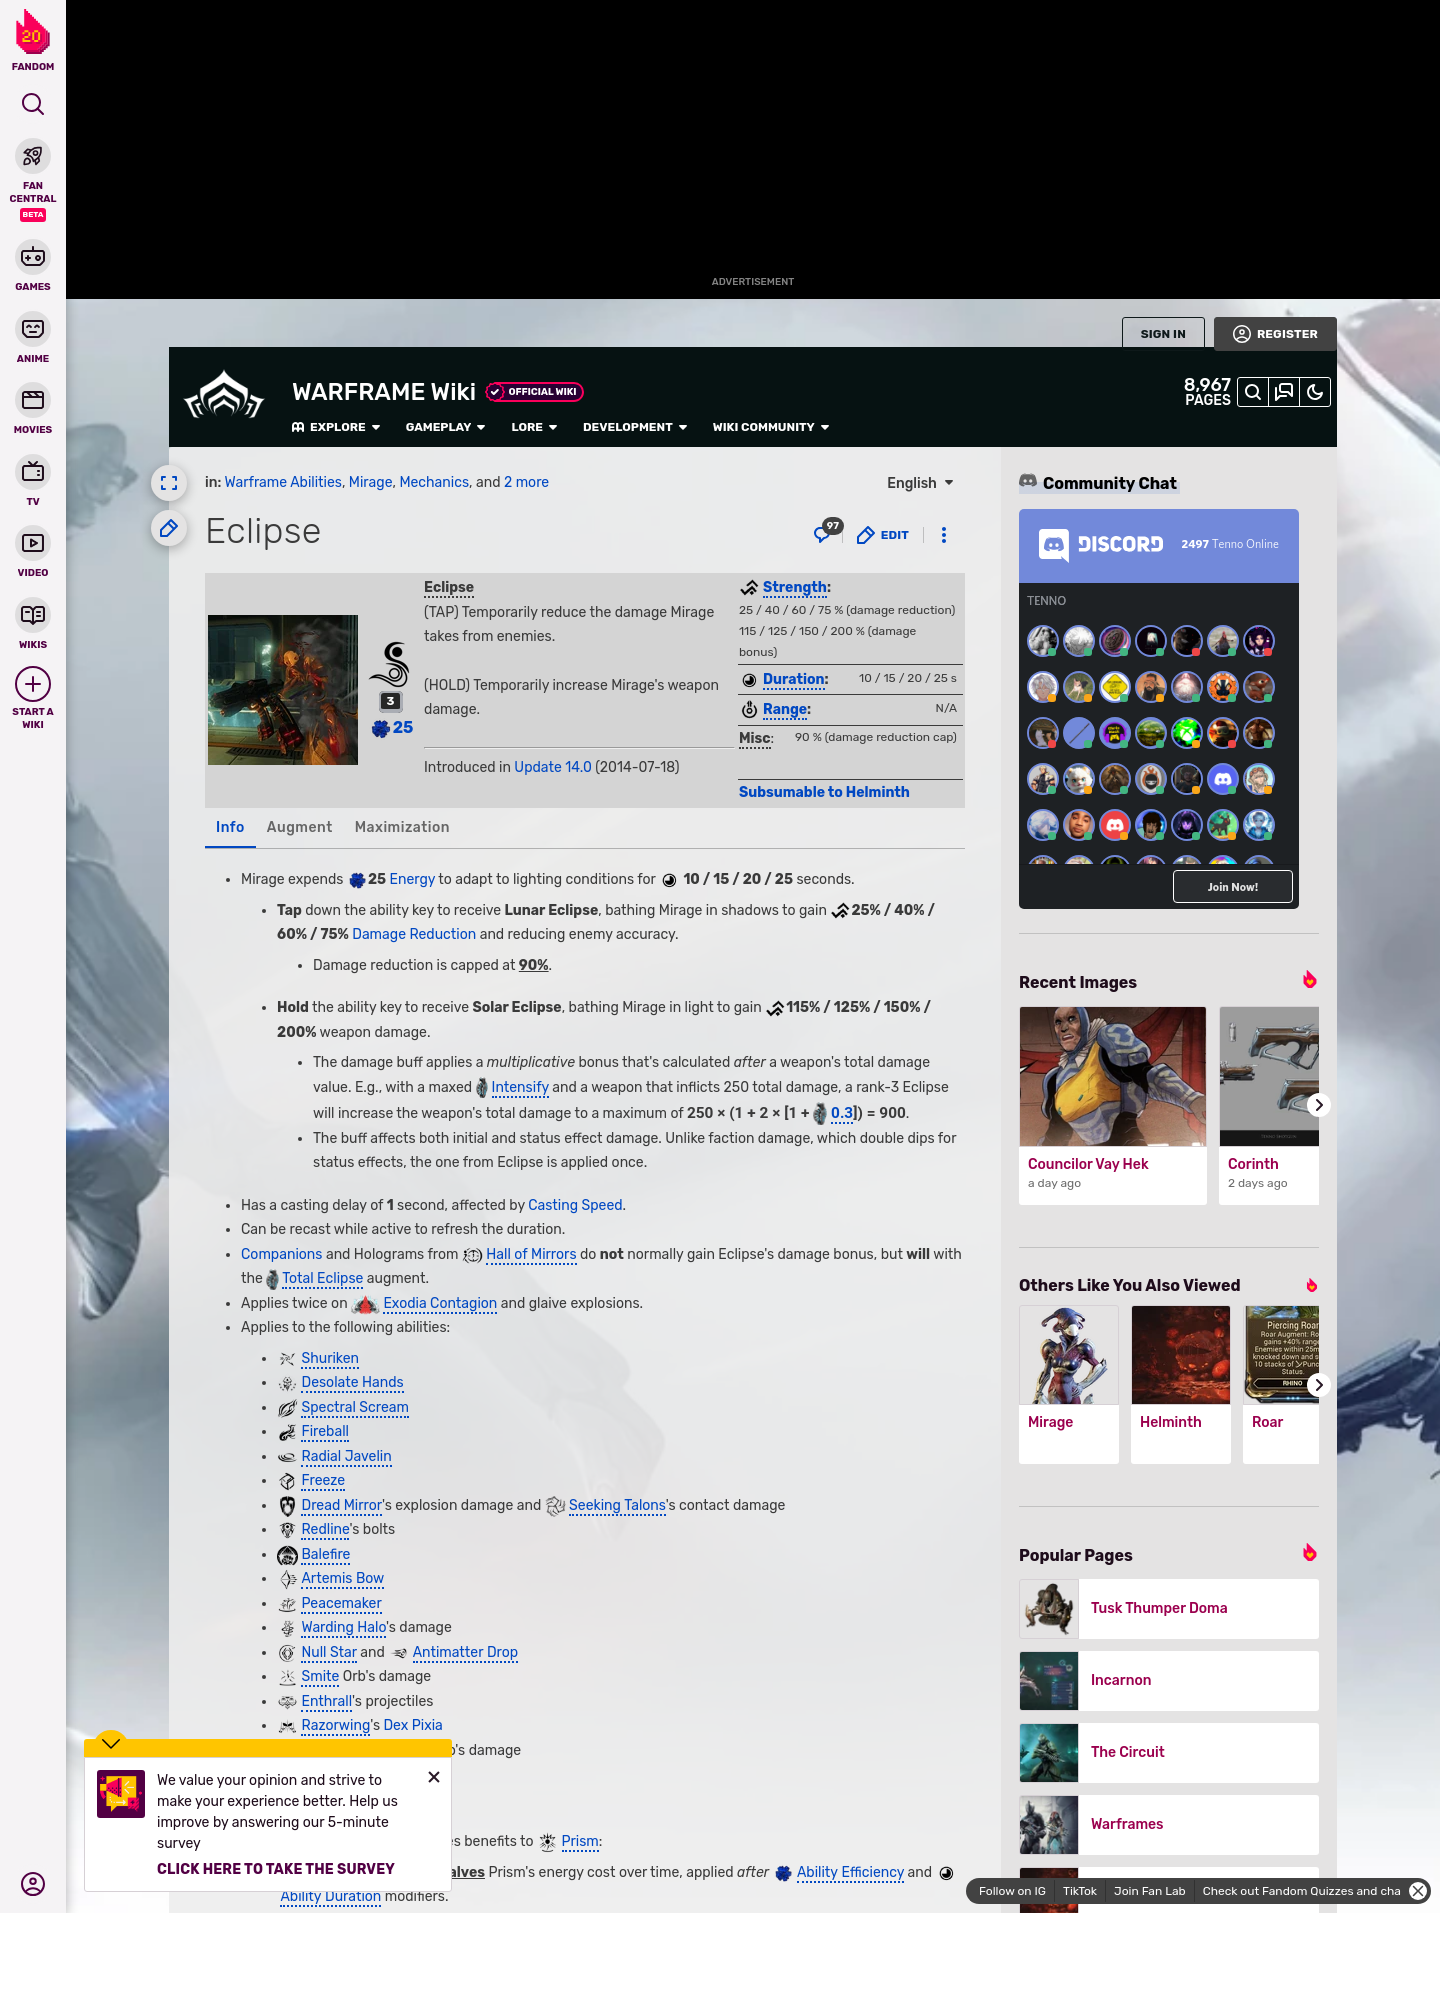
Task: Click the Register button
Action: point(1275,334)
